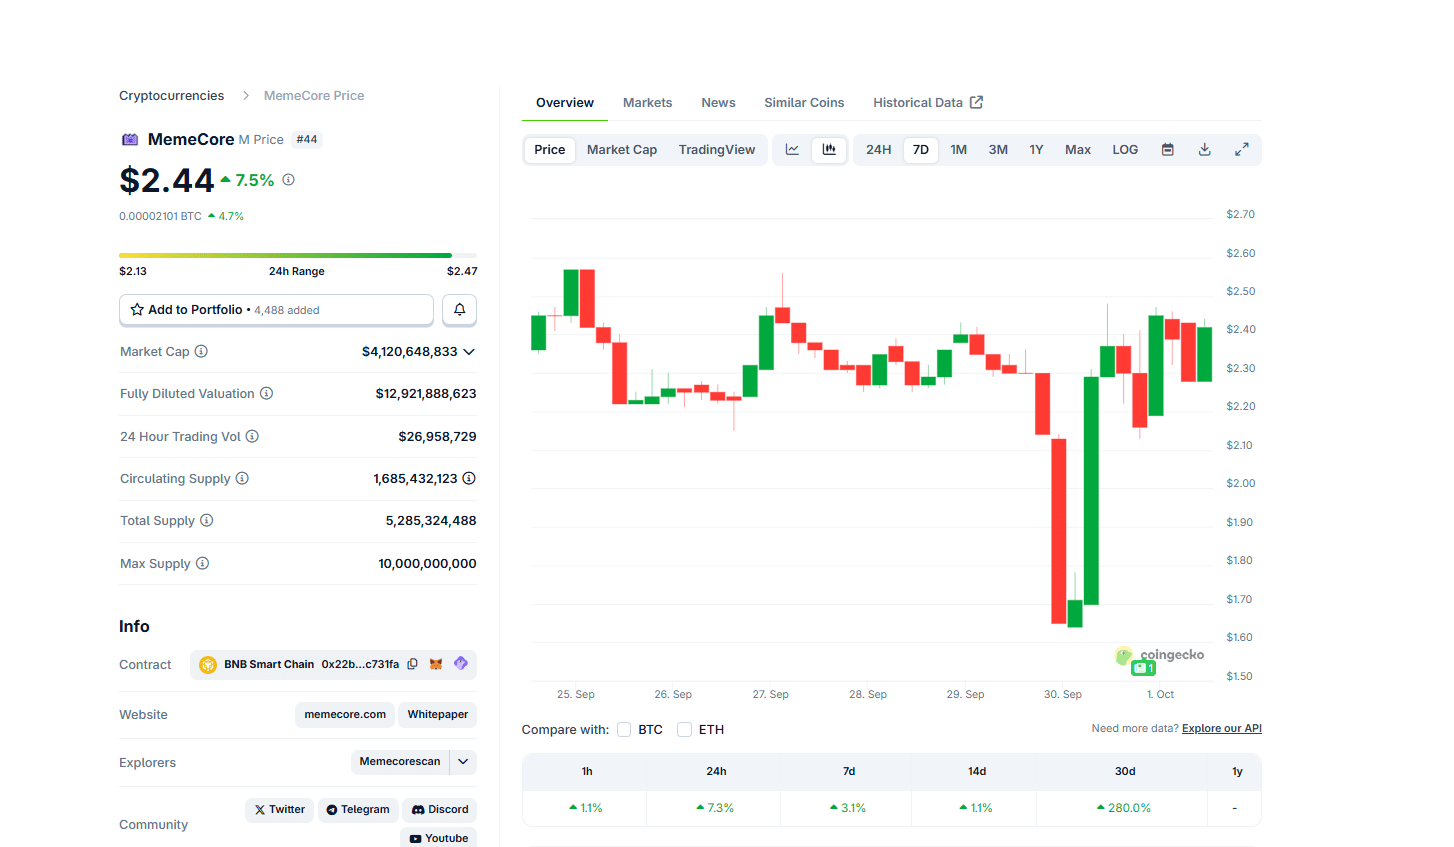Viewport: 1454px width, 847px height.
Task: Expand chart to fullscreen with expand icon
Action: 1242,148
